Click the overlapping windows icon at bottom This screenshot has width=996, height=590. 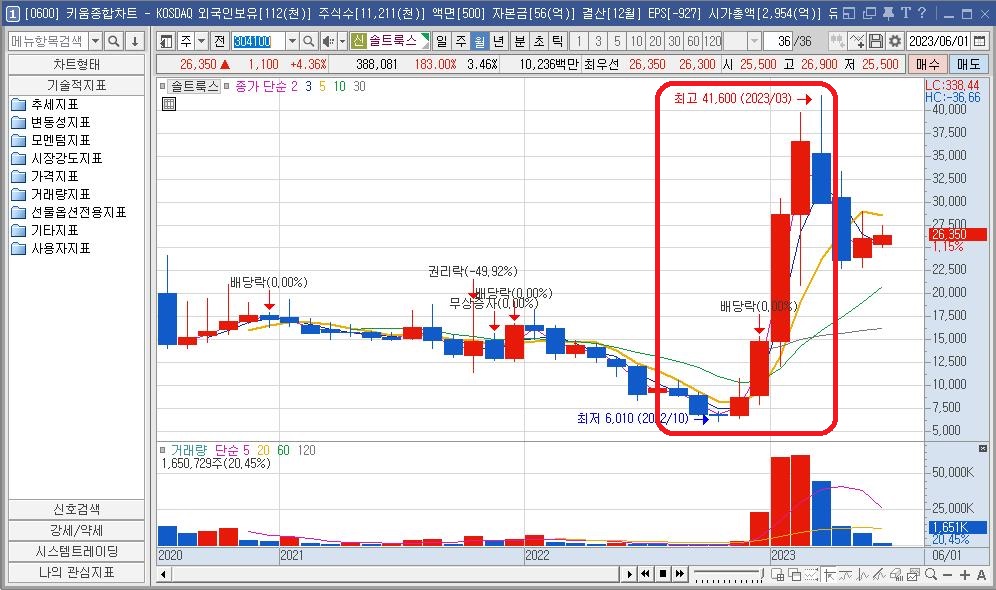[x=794, y=575]
